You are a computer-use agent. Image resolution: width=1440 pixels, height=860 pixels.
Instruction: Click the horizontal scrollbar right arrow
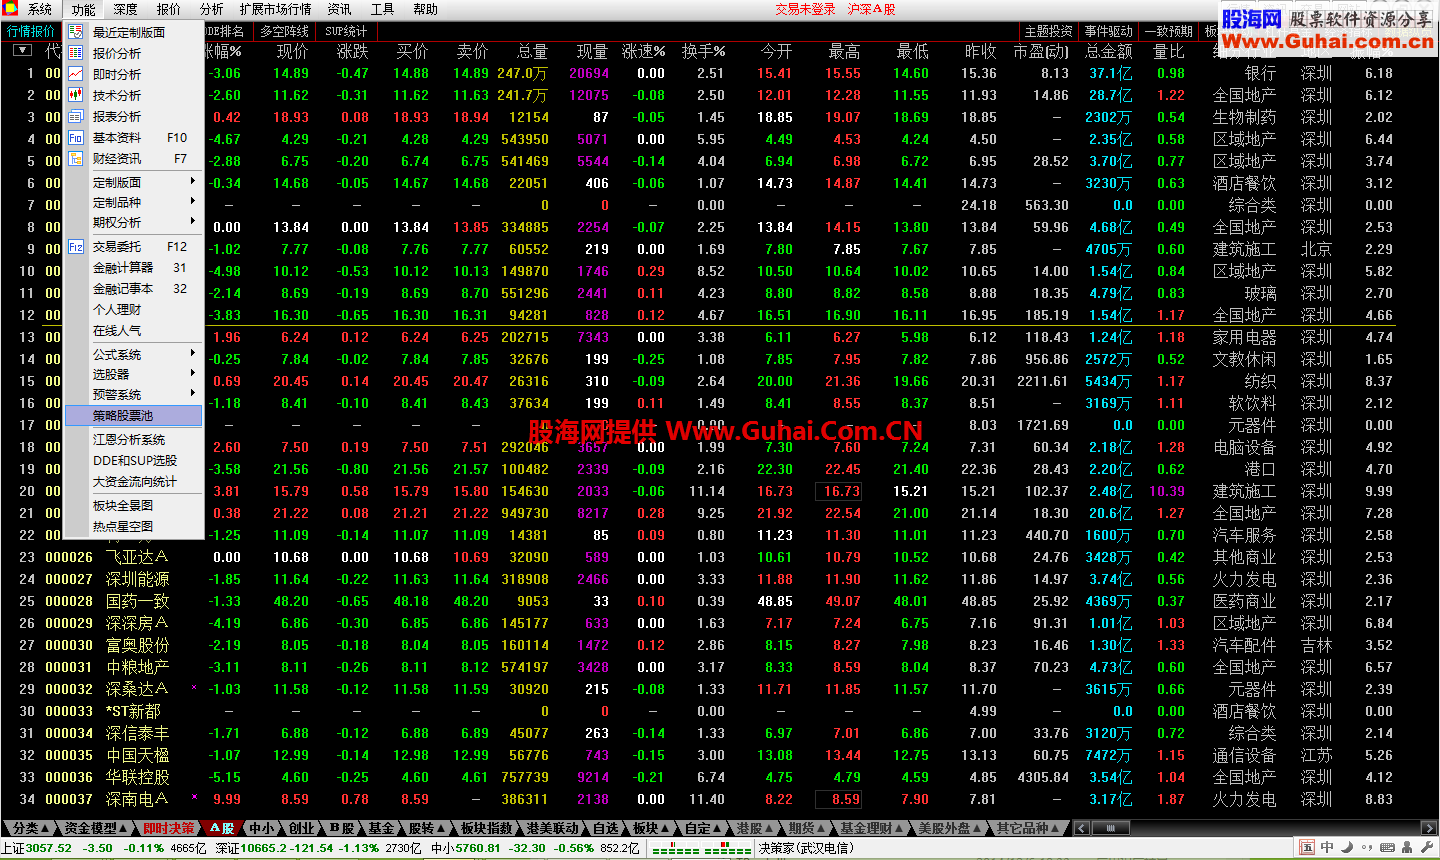(1429, 828)
